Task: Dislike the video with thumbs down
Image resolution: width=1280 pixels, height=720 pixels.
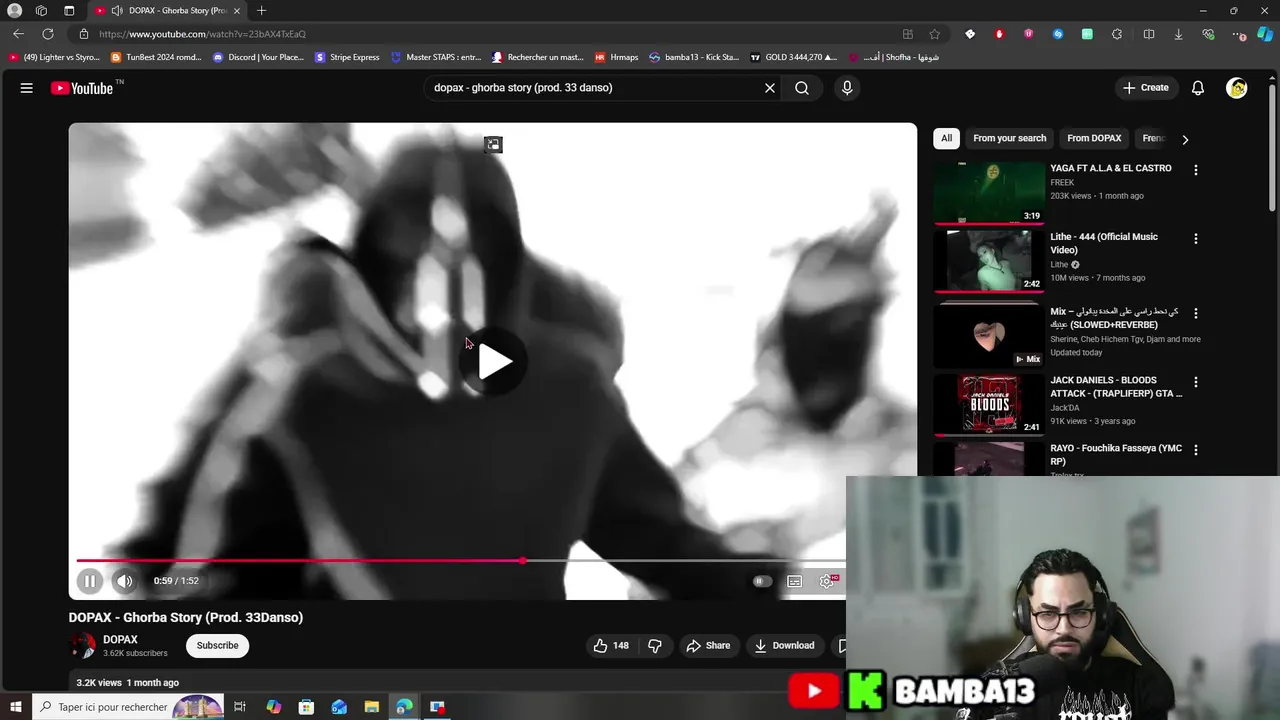Action: [x=655, y=646]
